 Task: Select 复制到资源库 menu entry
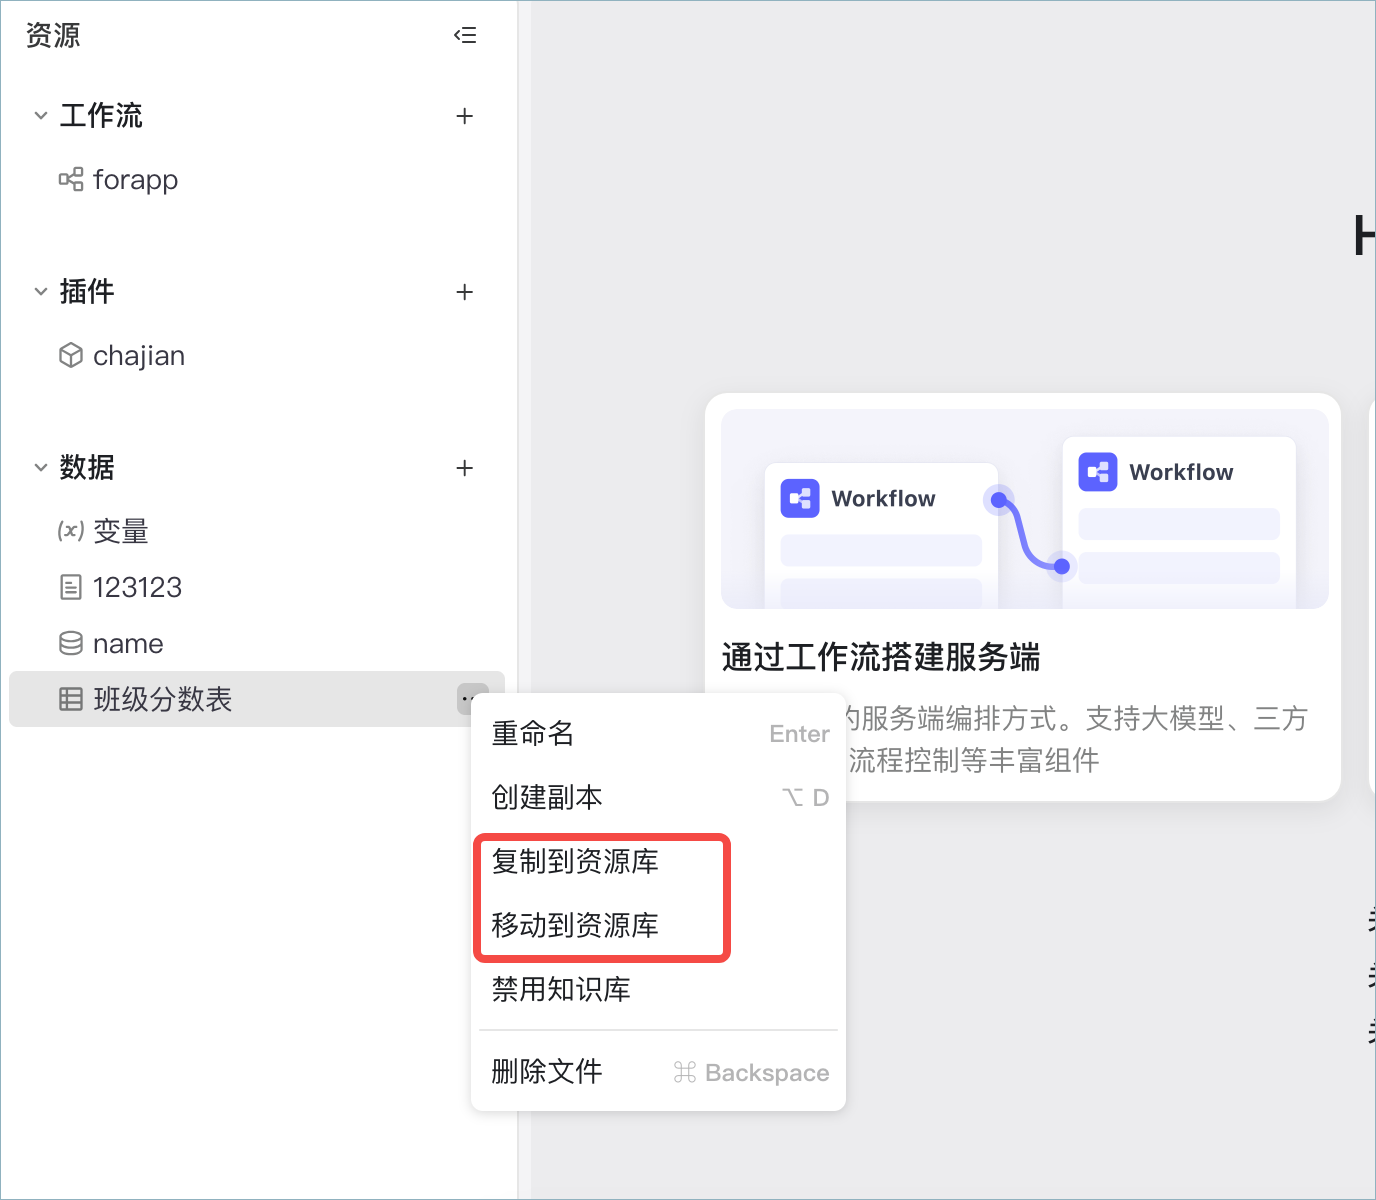coord(602,862)
